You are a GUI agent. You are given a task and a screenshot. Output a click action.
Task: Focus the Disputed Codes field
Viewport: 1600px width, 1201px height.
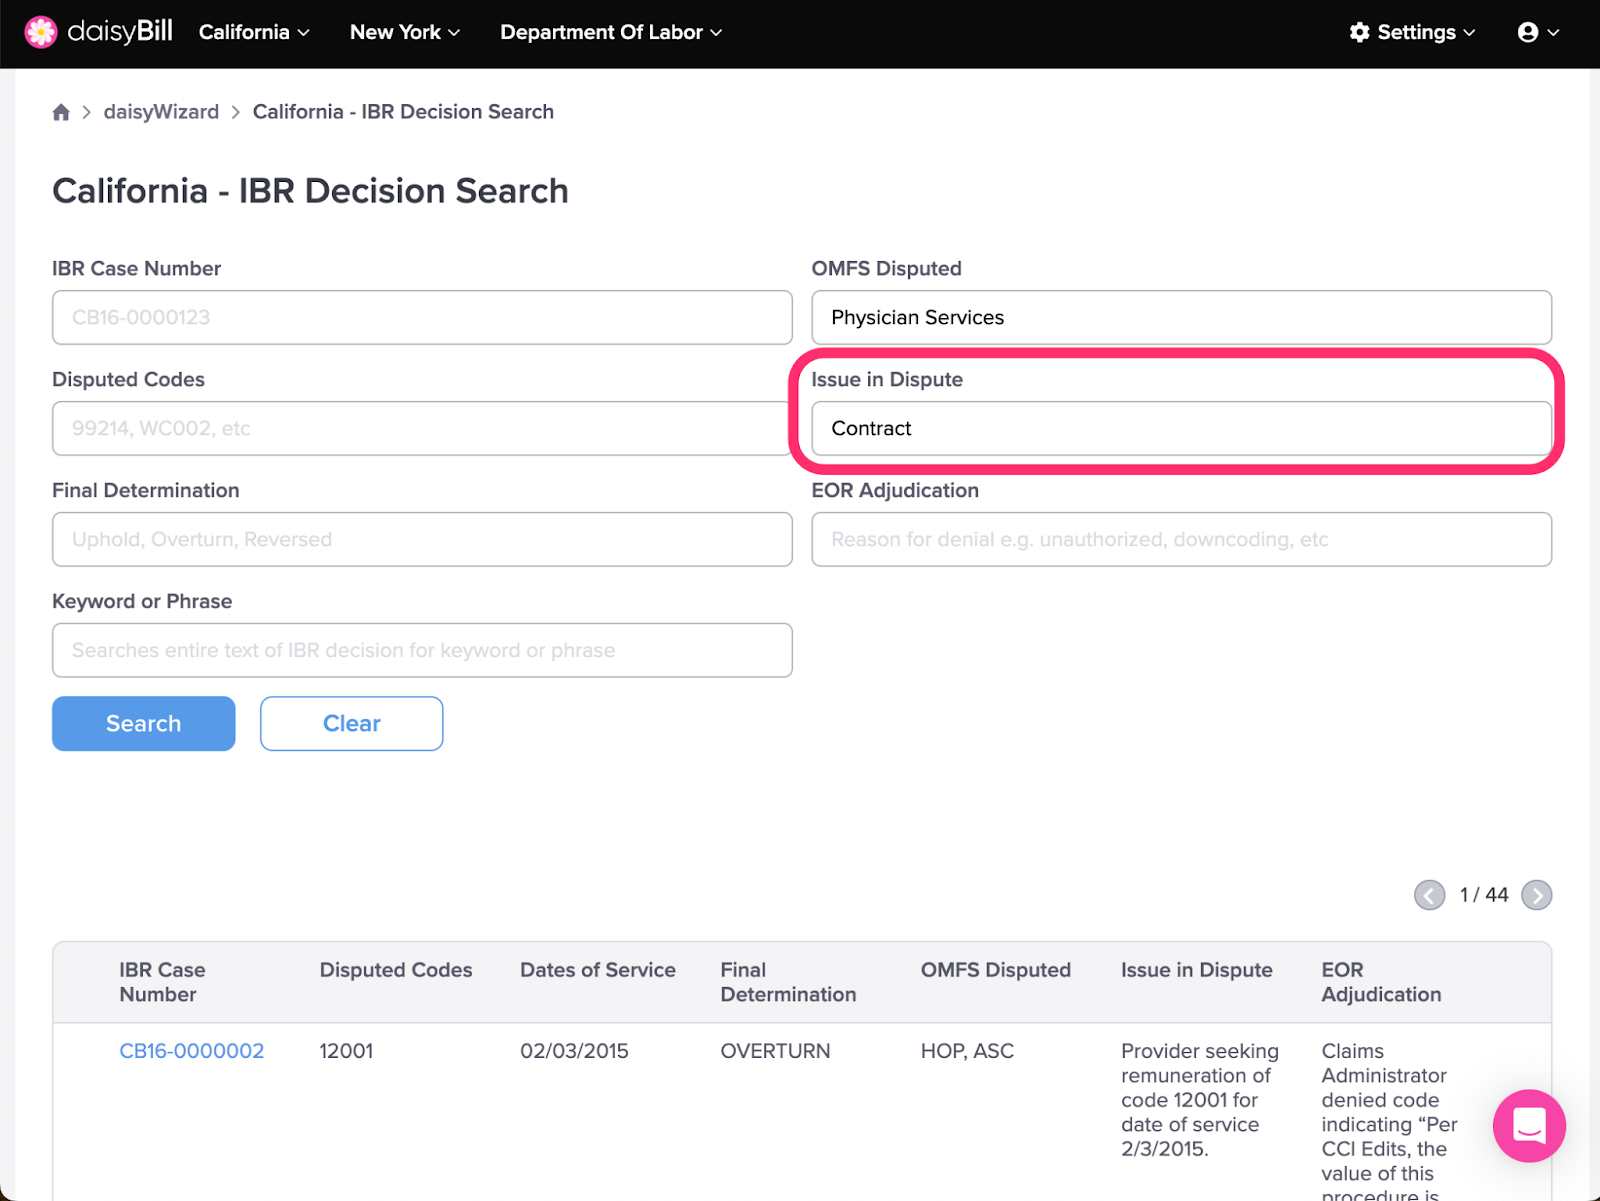422,429
